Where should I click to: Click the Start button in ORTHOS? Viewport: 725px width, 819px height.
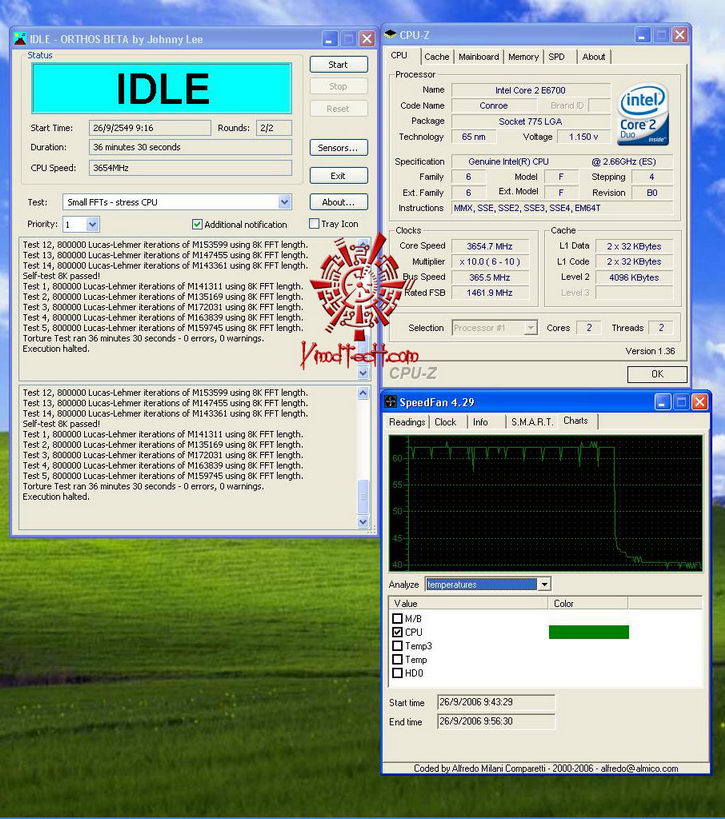(338, 65)
